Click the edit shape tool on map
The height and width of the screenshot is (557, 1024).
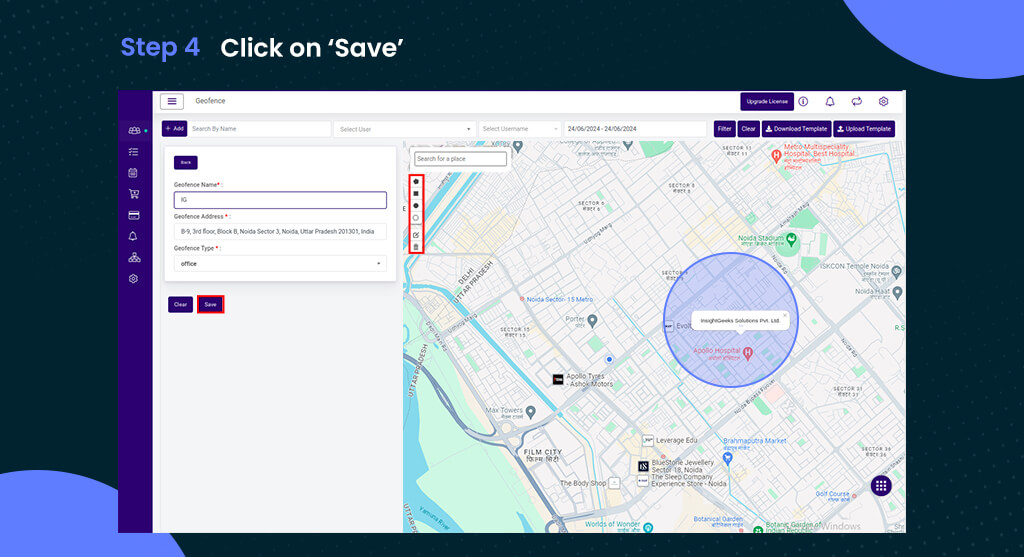tap(416, 234)
